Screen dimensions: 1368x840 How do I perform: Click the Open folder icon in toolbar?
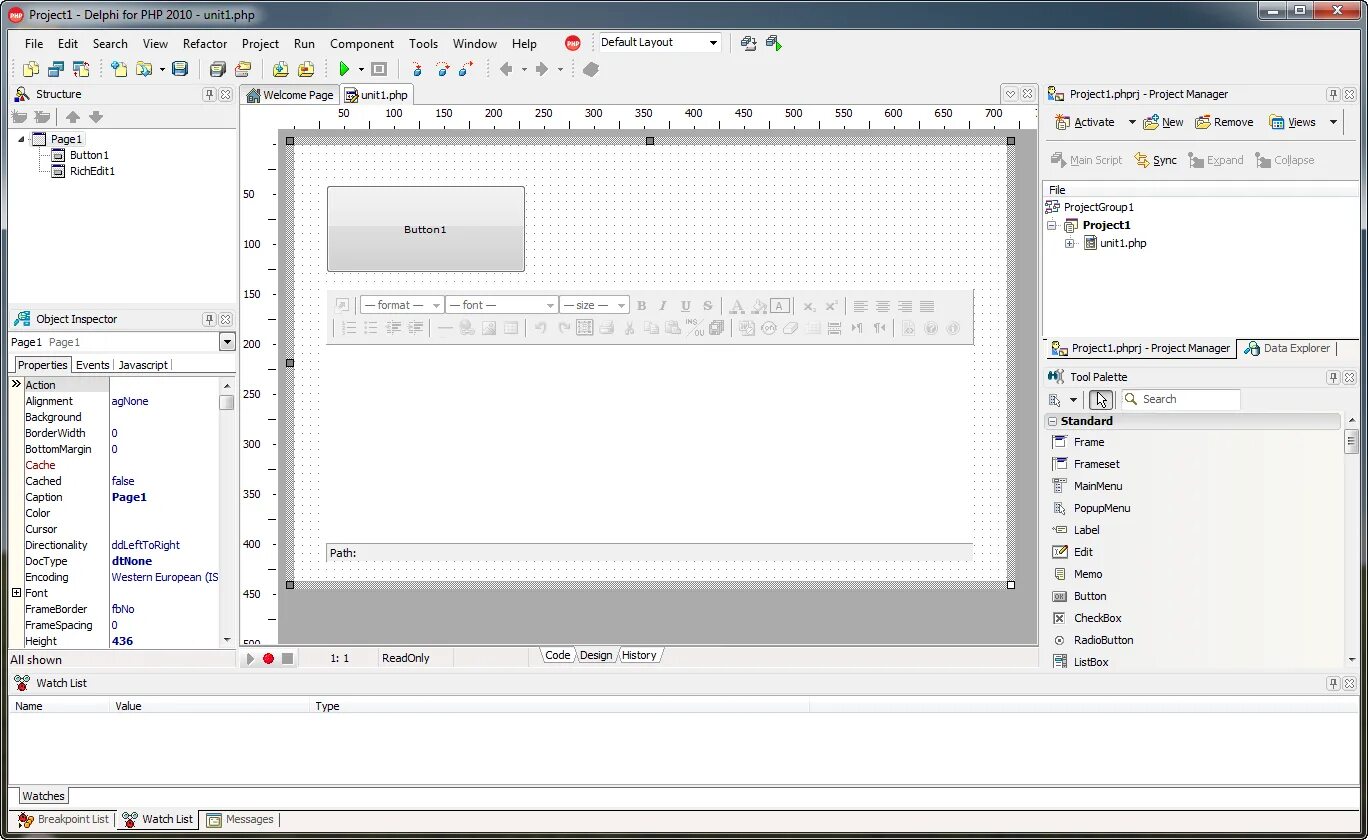coord(144,69)
